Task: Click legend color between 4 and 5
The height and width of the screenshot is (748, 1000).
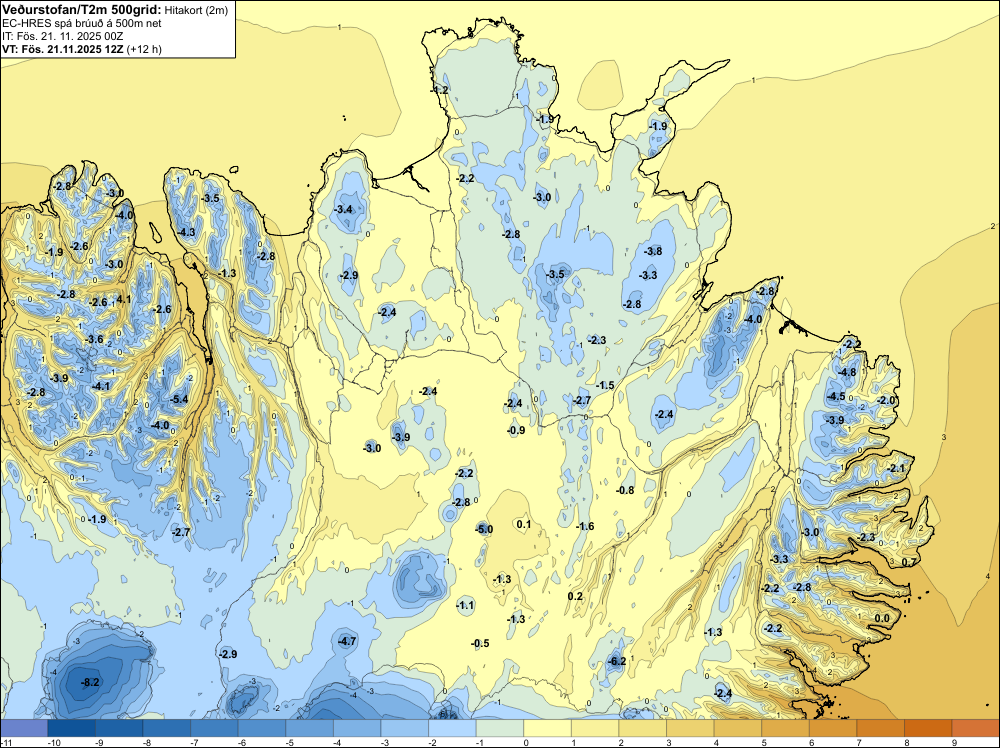Action: [x=738, y=728]
